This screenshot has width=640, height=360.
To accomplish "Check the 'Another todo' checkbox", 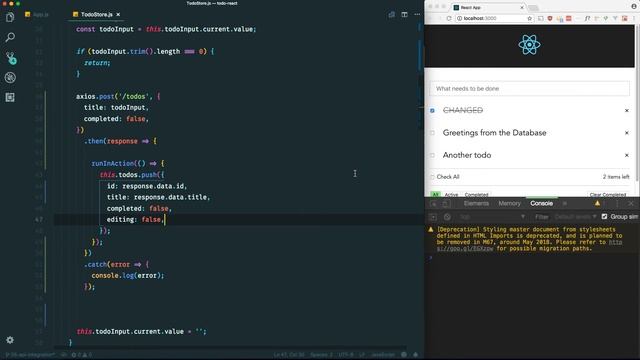I will click(x=432, y=155).
